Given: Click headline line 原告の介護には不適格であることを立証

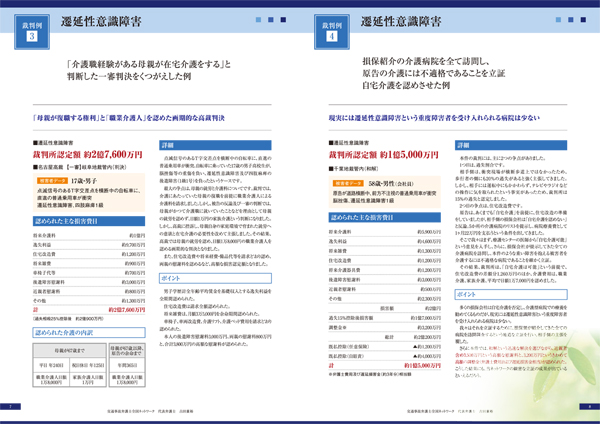Looking at the screenshot, I should point(434,73).
